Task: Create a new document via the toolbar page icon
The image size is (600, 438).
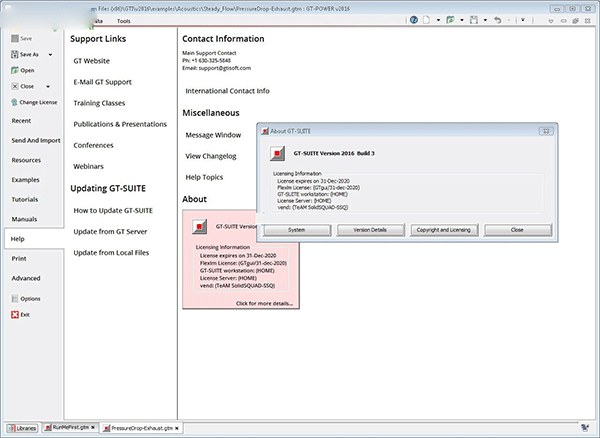Action: pos(426,20)
